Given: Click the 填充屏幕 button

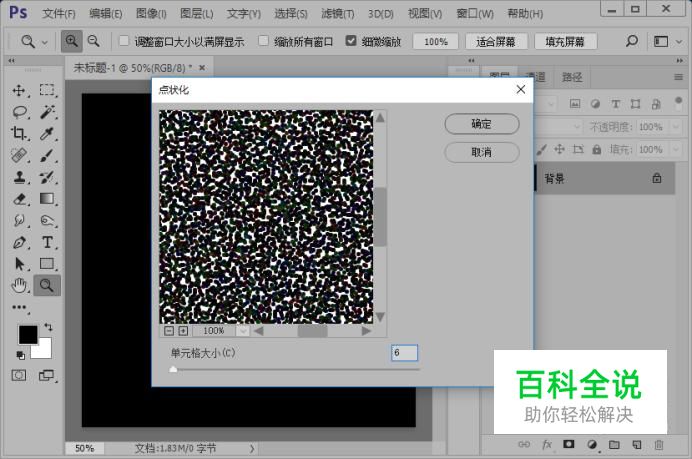Looking at the screenshot, I should pyautogui.click(x=565, y=42).
